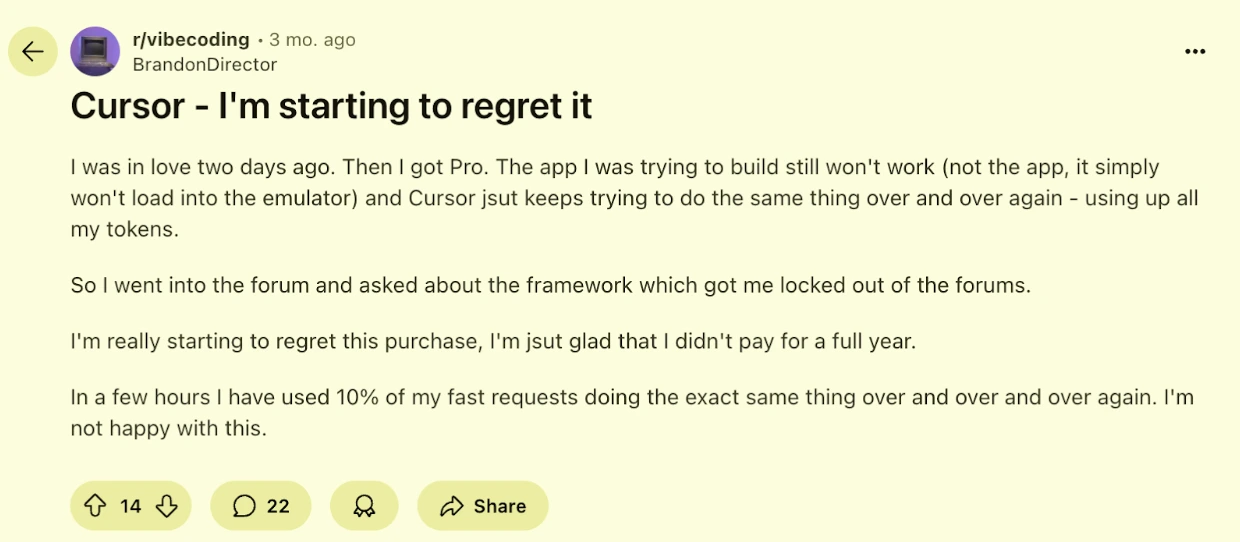Screen dimensions: 1240x542
Task: Click the comment count "22"
Action: point(278,506)
